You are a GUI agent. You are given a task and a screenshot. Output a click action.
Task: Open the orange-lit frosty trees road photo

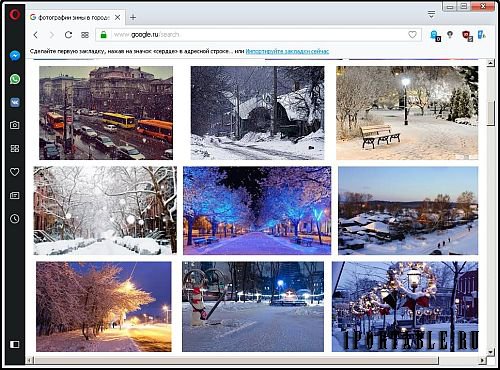coord(104,307)
